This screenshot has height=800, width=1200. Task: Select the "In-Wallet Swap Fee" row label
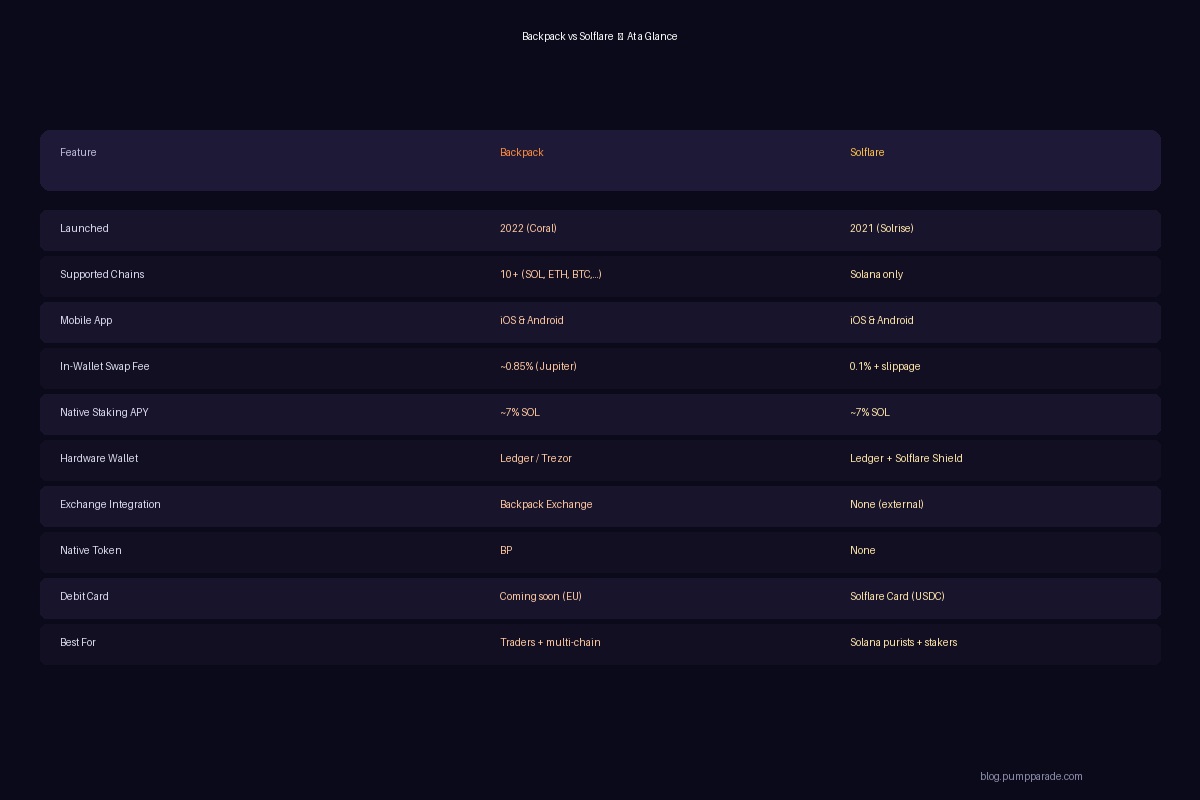[104, 366]
